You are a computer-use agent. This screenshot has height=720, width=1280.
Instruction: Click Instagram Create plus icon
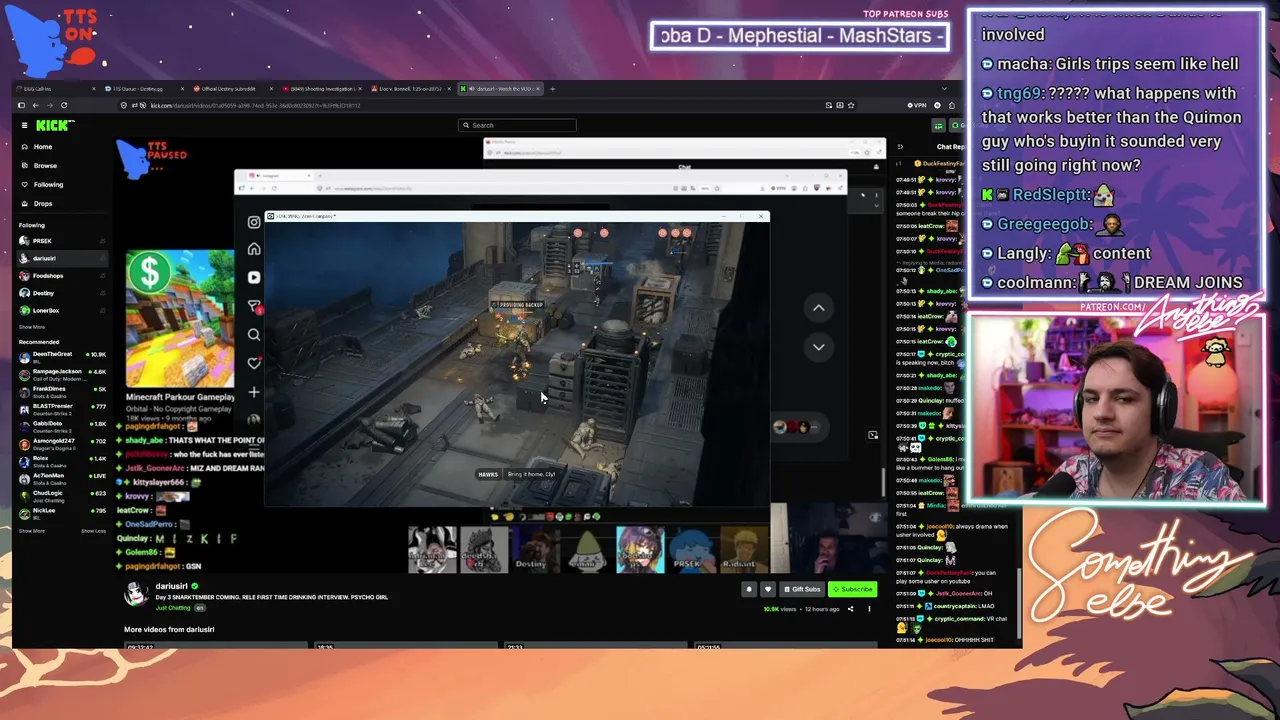tap(254, 392)
